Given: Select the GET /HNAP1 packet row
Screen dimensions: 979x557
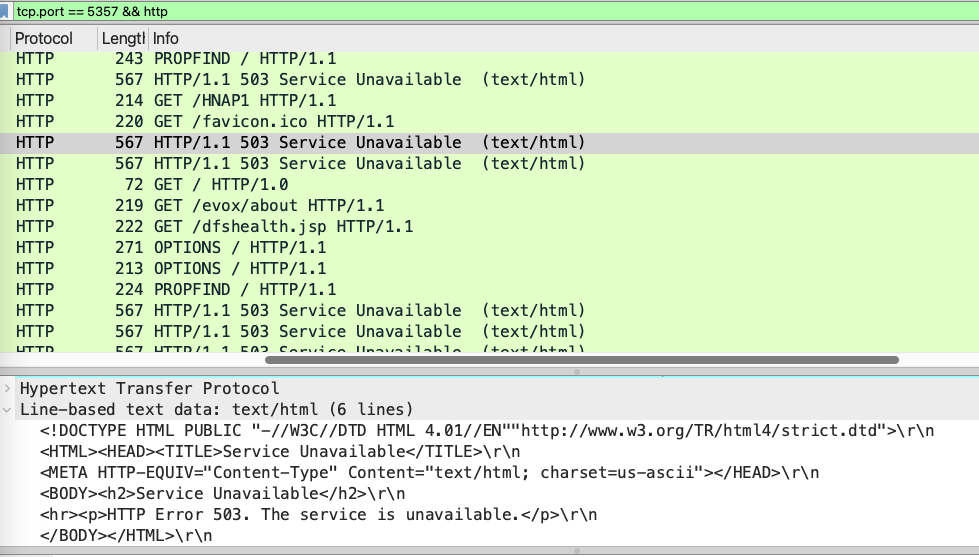Looking at the screenshot, I should tap(490, 101).
